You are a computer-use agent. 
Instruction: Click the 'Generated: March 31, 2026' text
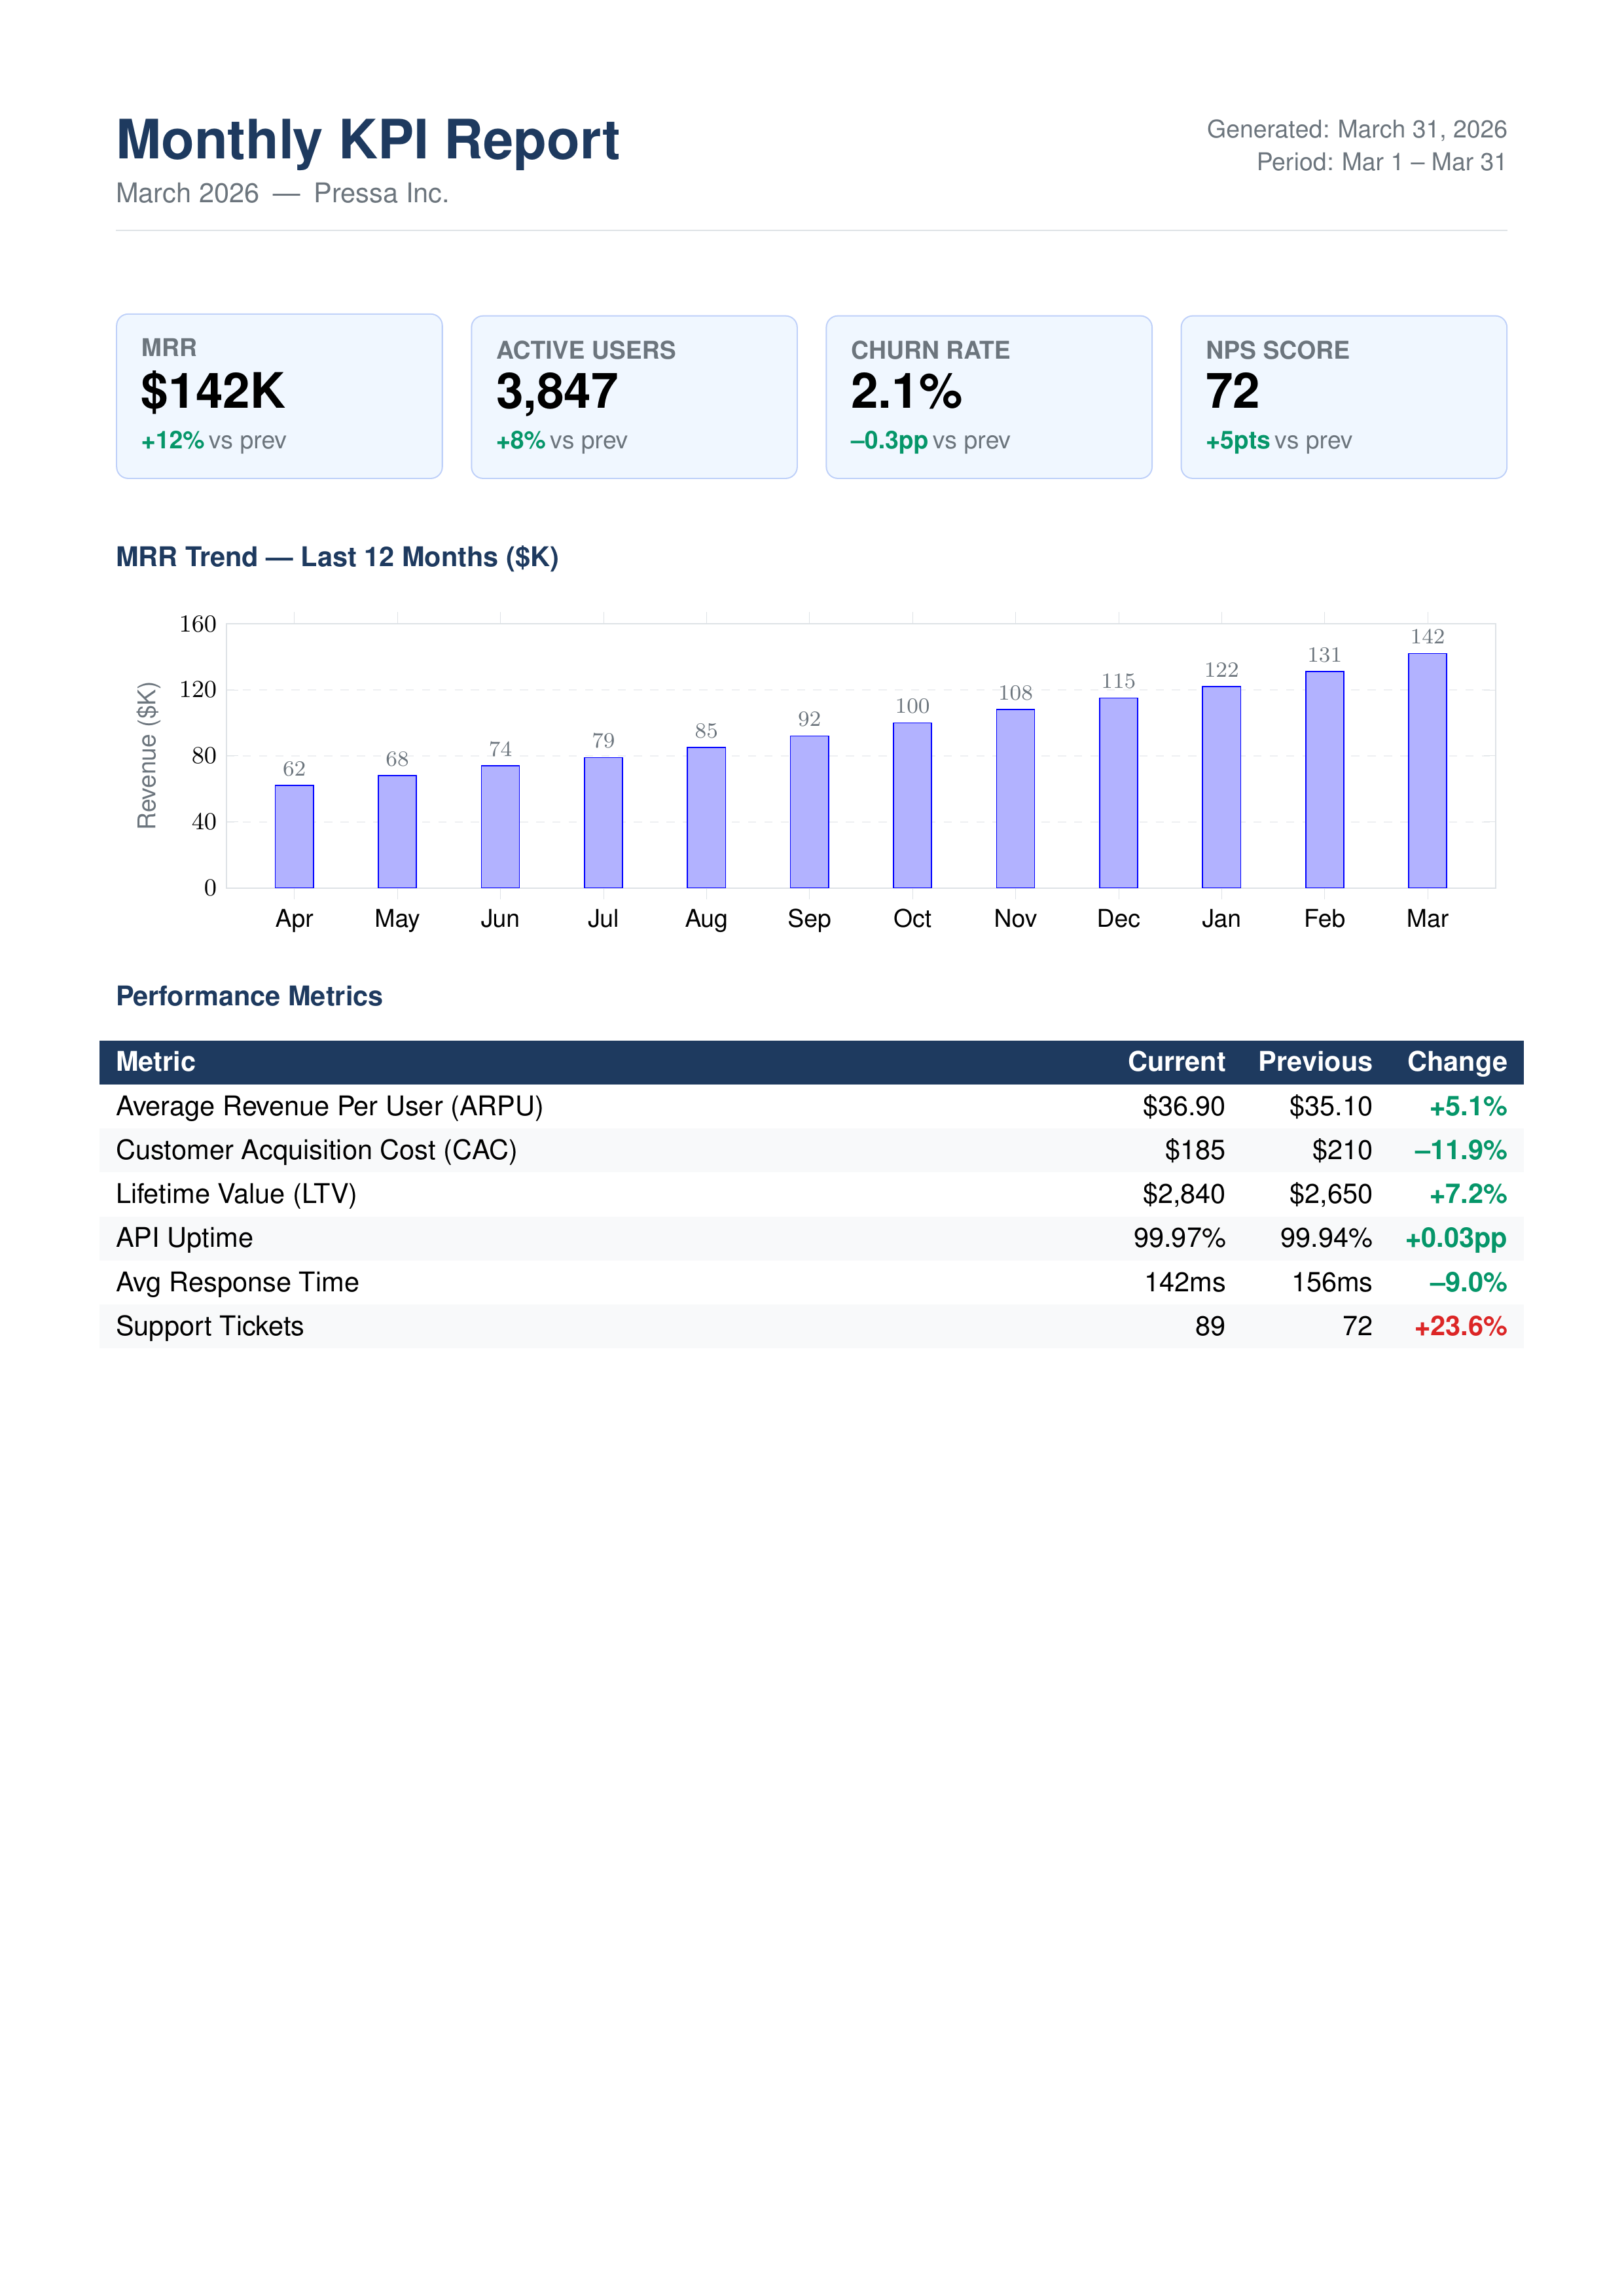[x=1356, y=129]
